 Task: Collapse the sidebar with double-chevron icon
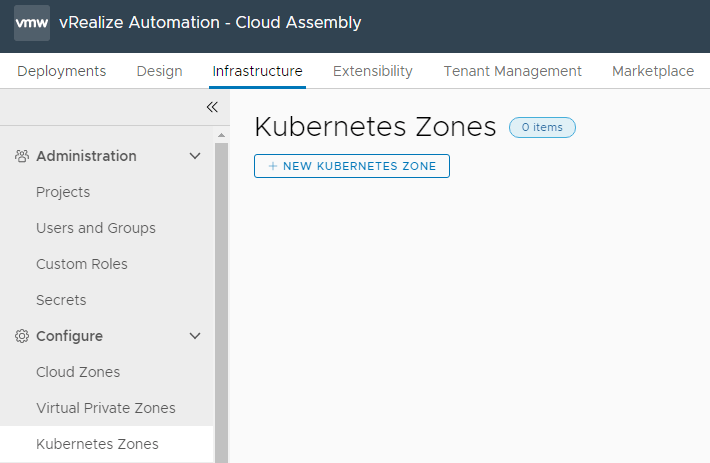tap(212, 107)
